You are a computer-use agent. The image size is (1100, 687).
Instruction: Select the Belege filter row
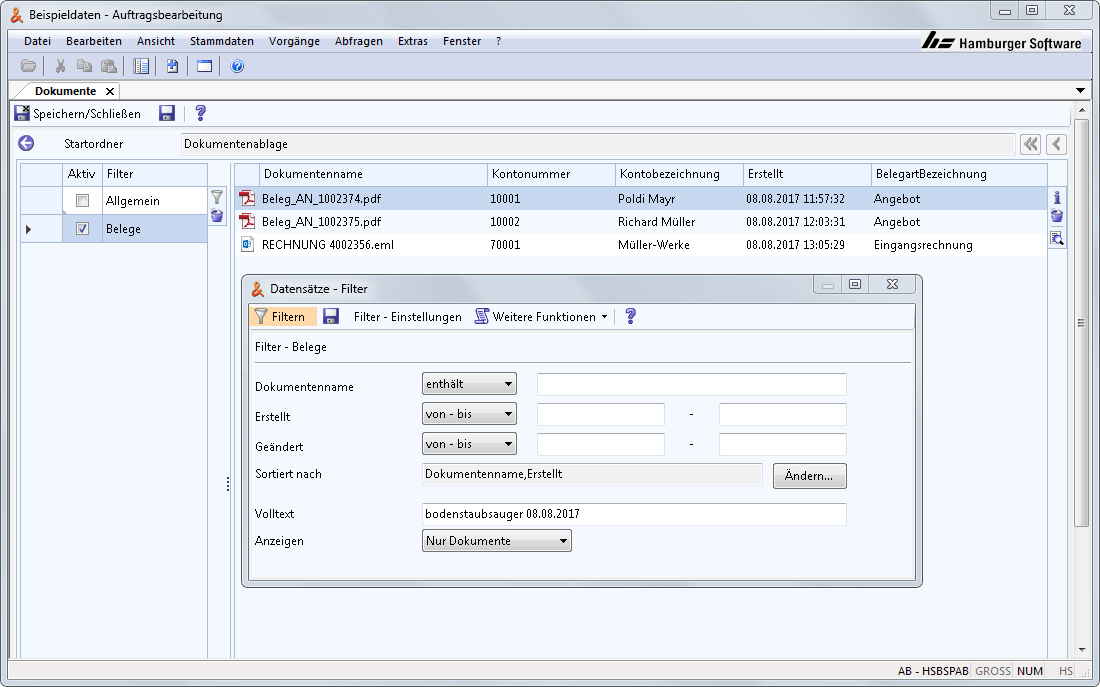tap(114, 229)
